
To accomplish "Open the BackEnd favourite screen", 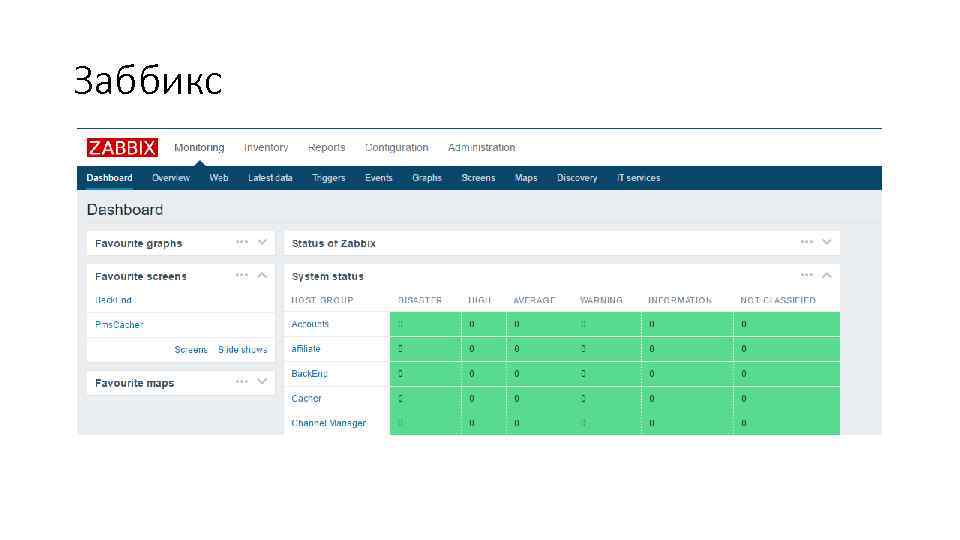I will coord(114,300).
